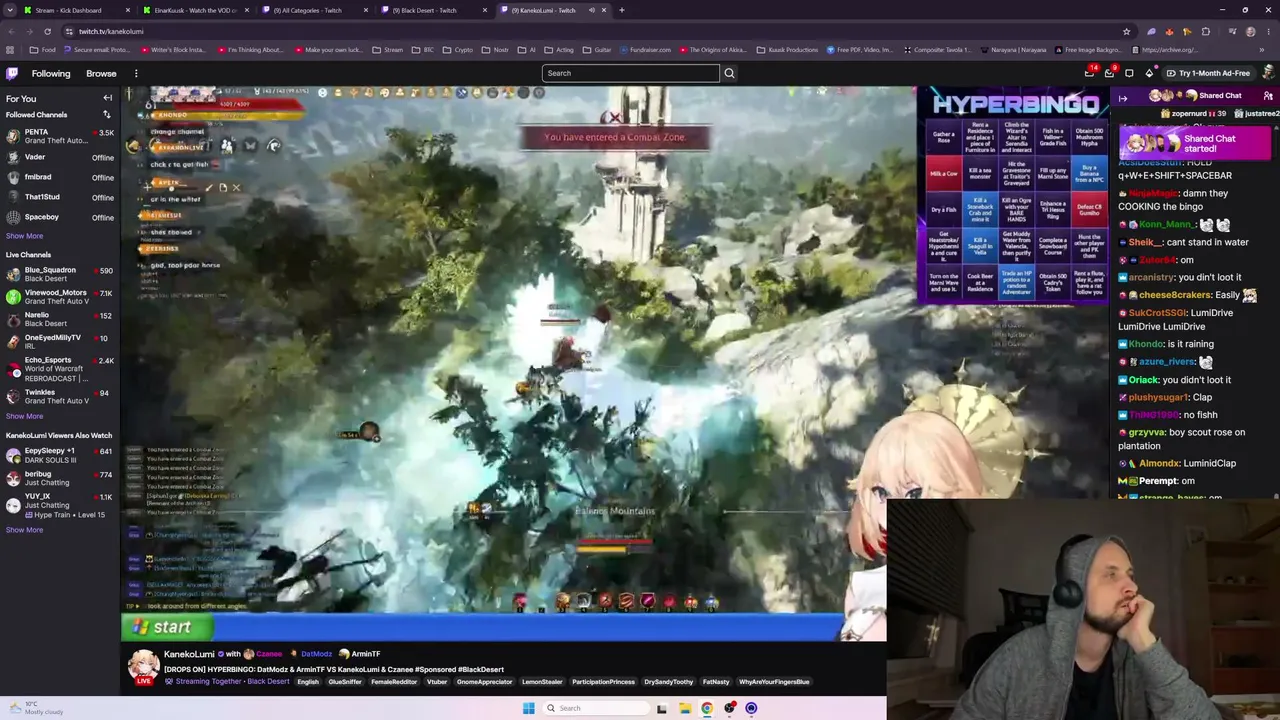Open the Twitch more options menu
1280x720 pixels.
[136, 73]
